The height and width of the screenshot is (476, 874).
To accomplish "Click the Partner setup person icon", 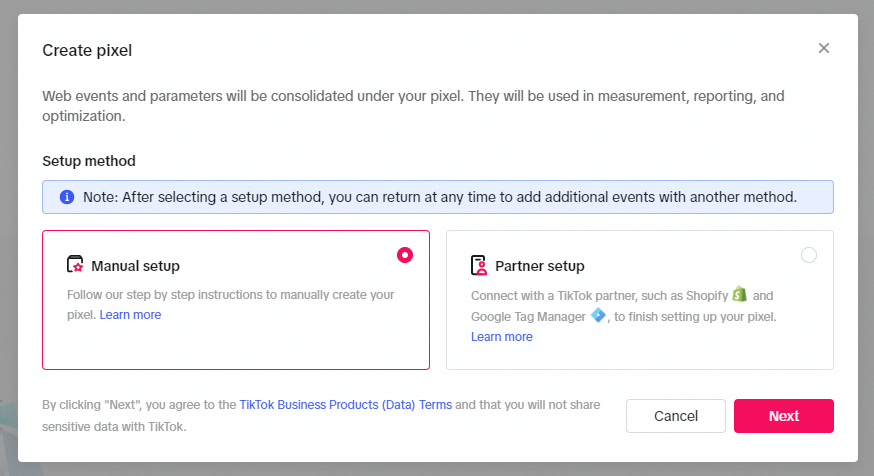I will [478, 265].
